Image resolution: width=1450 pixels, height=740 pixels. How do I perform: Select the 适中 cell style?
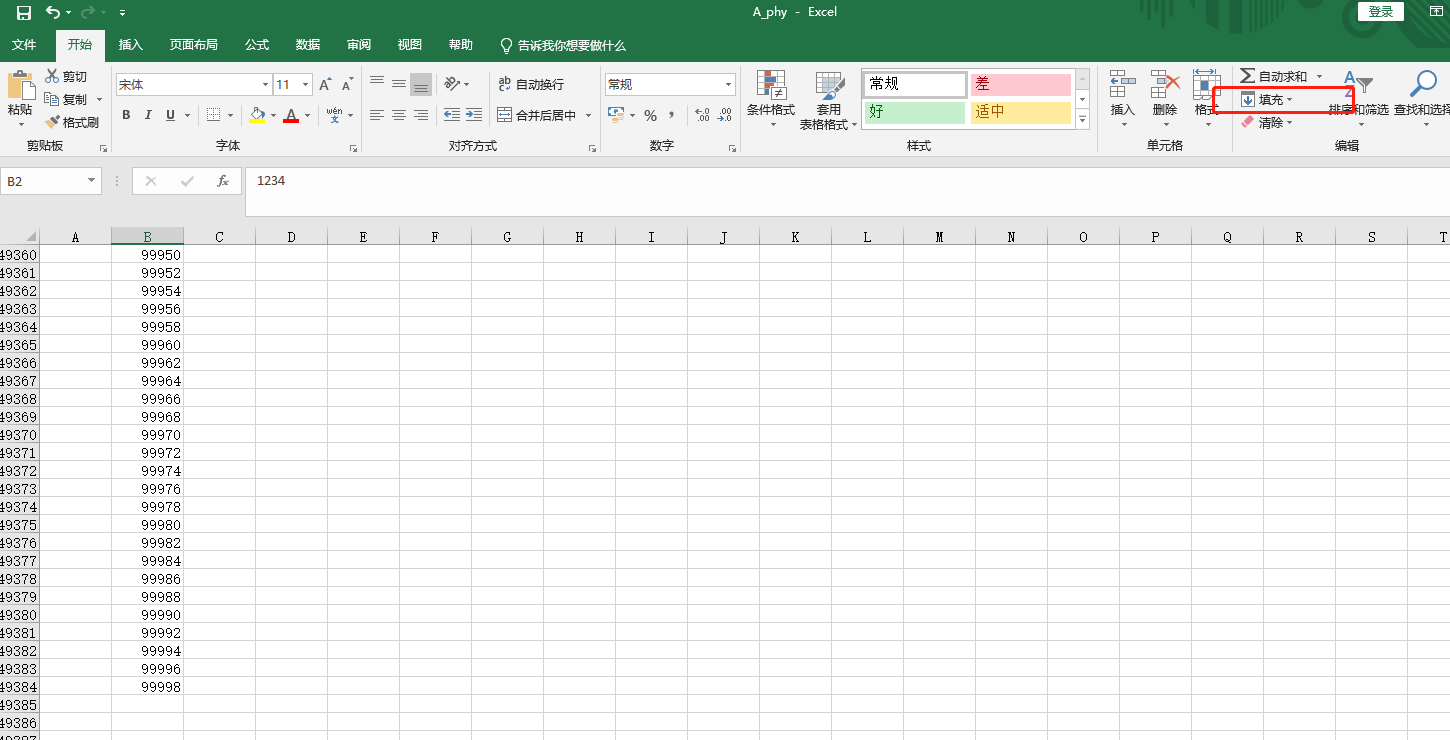pyautogui.click(x=1021, y=112)
